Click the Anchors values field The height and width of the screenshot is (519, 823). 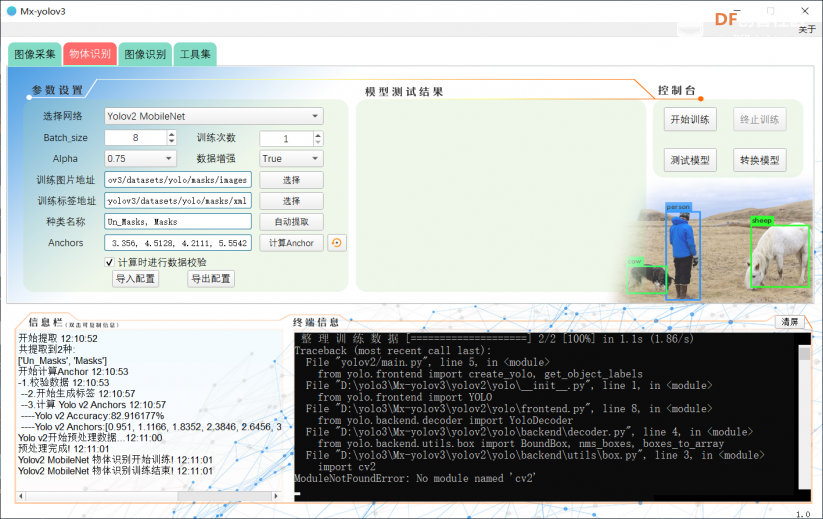[x=178, y=243]
